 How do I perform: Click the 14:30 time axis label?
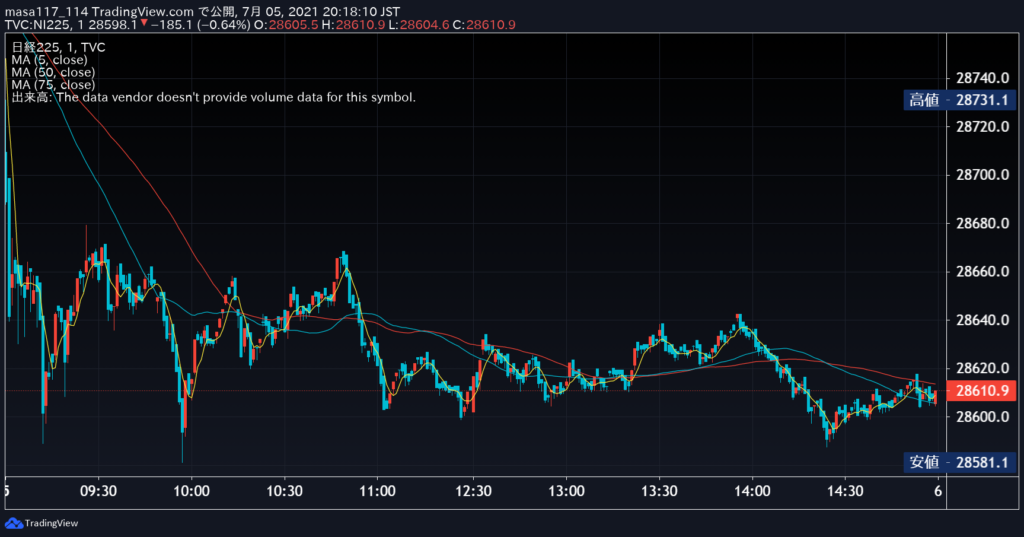coord(846,491)
